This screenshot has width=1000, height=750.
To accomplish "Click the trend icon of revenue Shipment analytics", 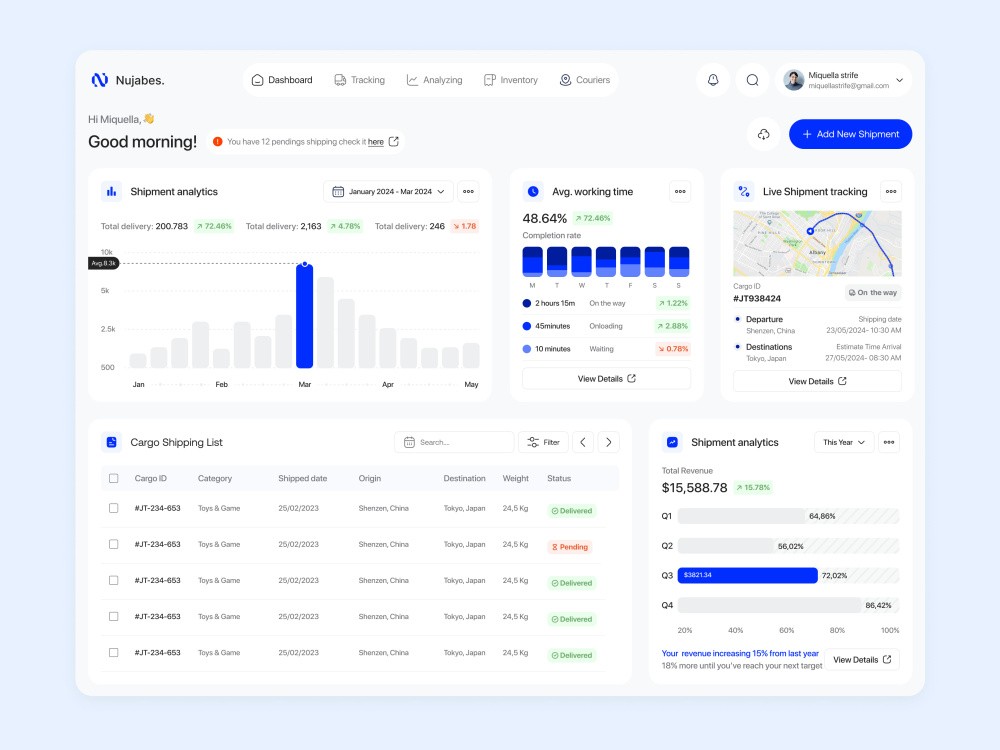I will [x=672, y=442].
